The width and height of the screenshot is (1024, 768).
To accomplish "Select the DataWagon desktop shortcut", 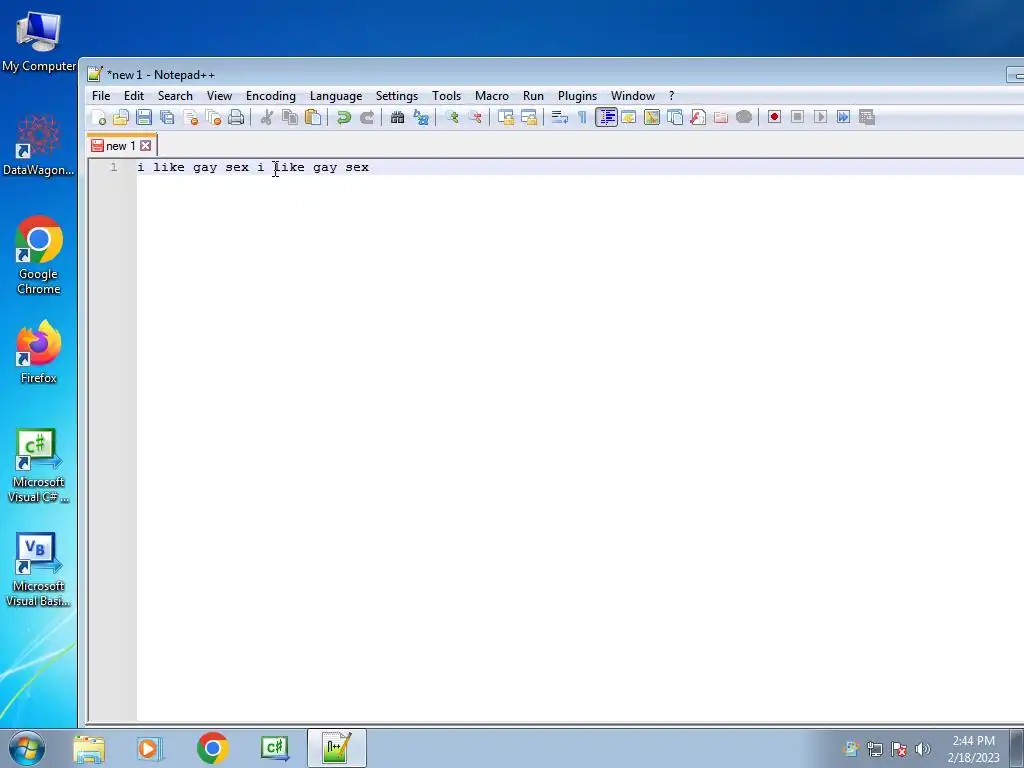I will click(39, 146).
